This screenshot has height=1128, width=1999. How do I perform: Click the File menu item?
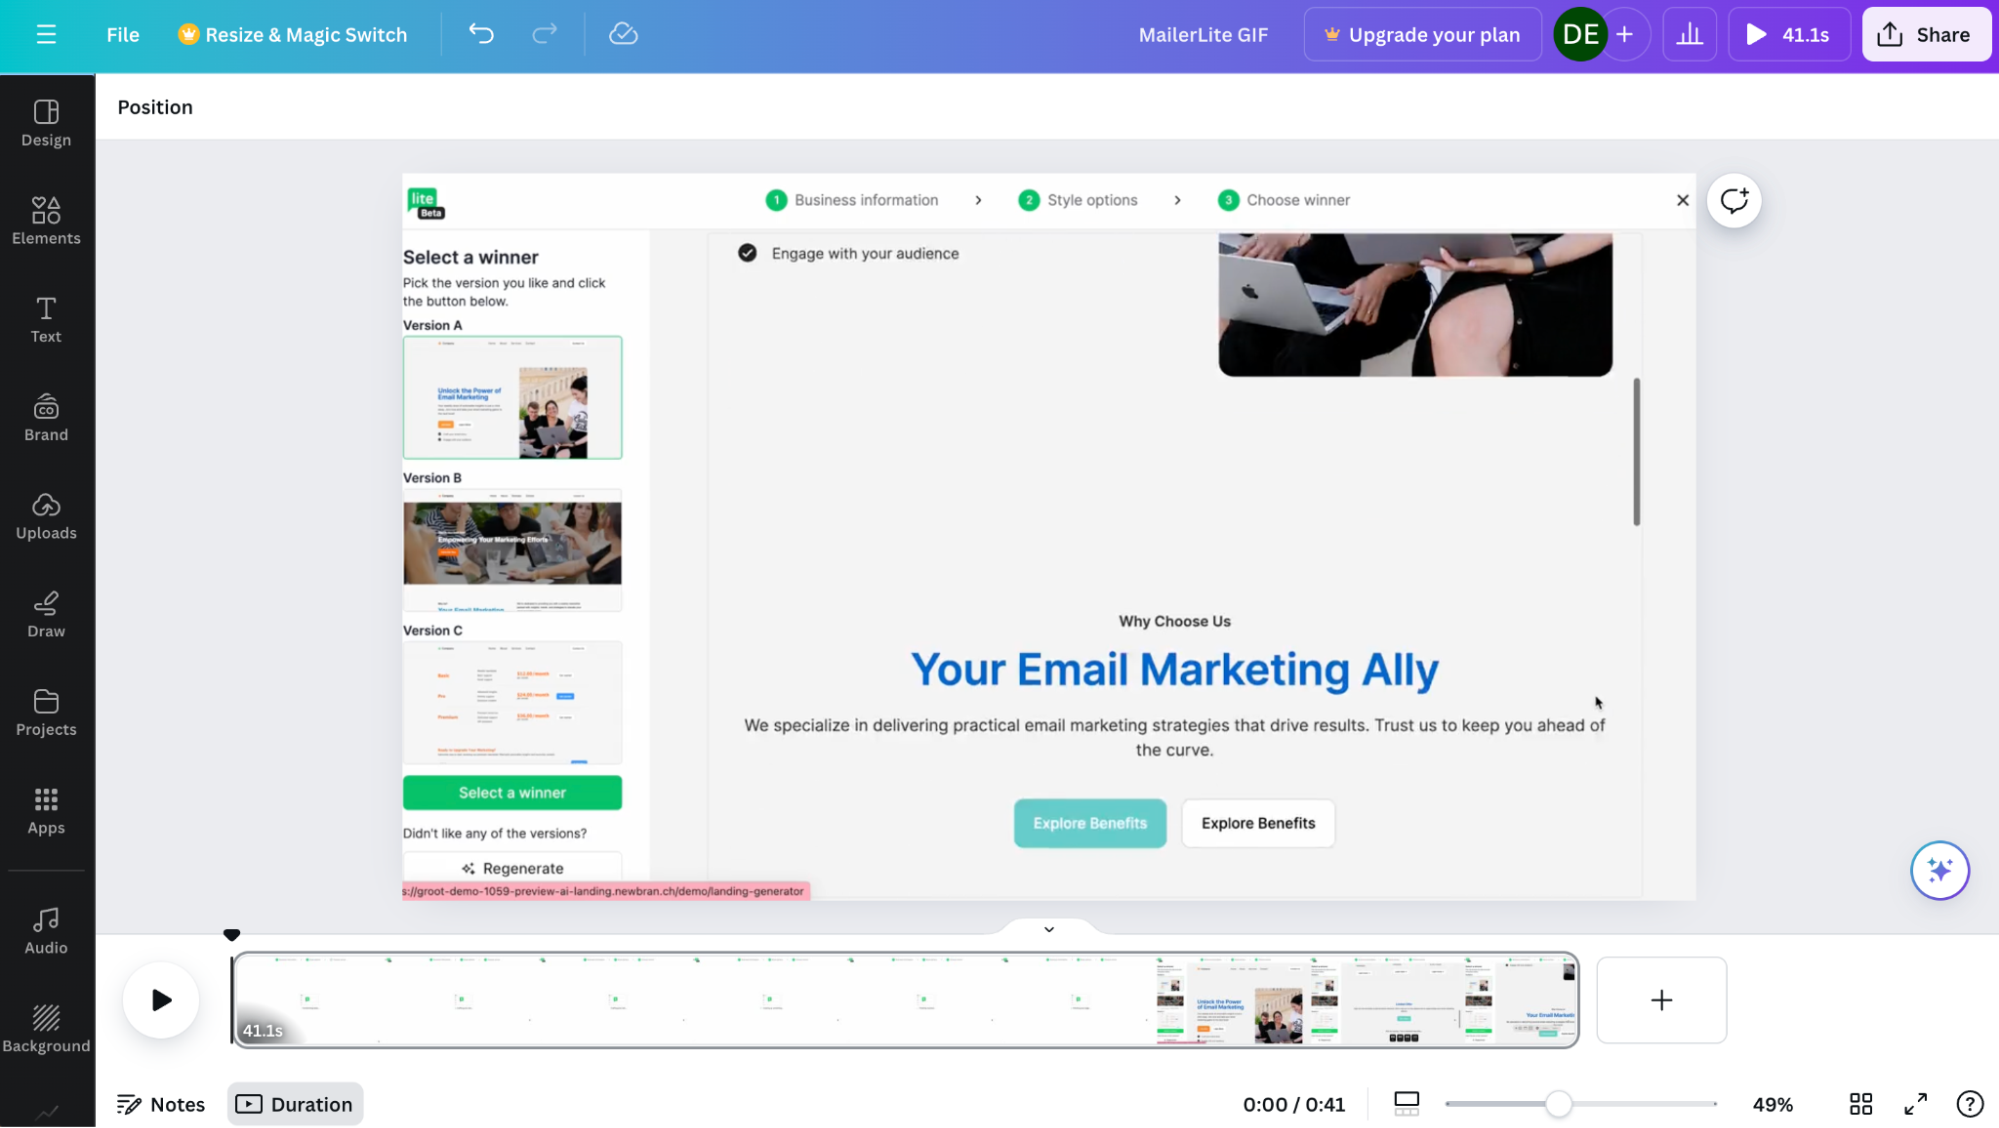[122, 34]
